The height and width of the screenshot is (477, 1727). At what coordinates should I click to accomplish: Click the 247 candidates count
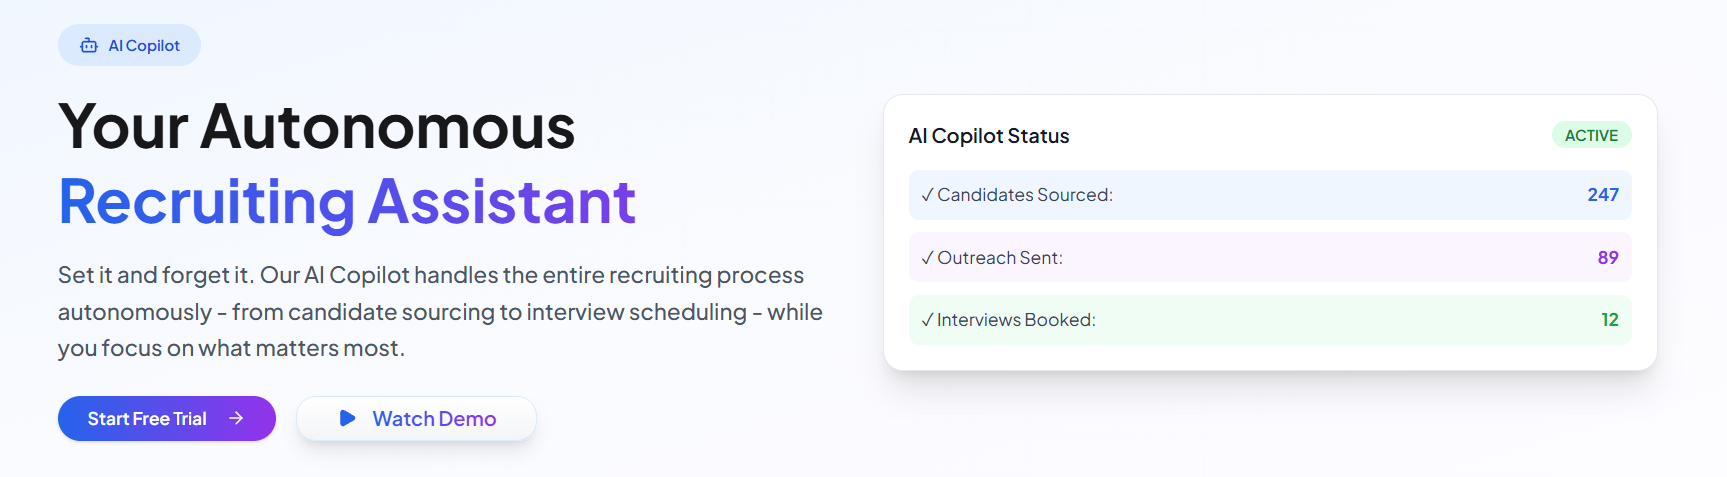point(1603,195)
